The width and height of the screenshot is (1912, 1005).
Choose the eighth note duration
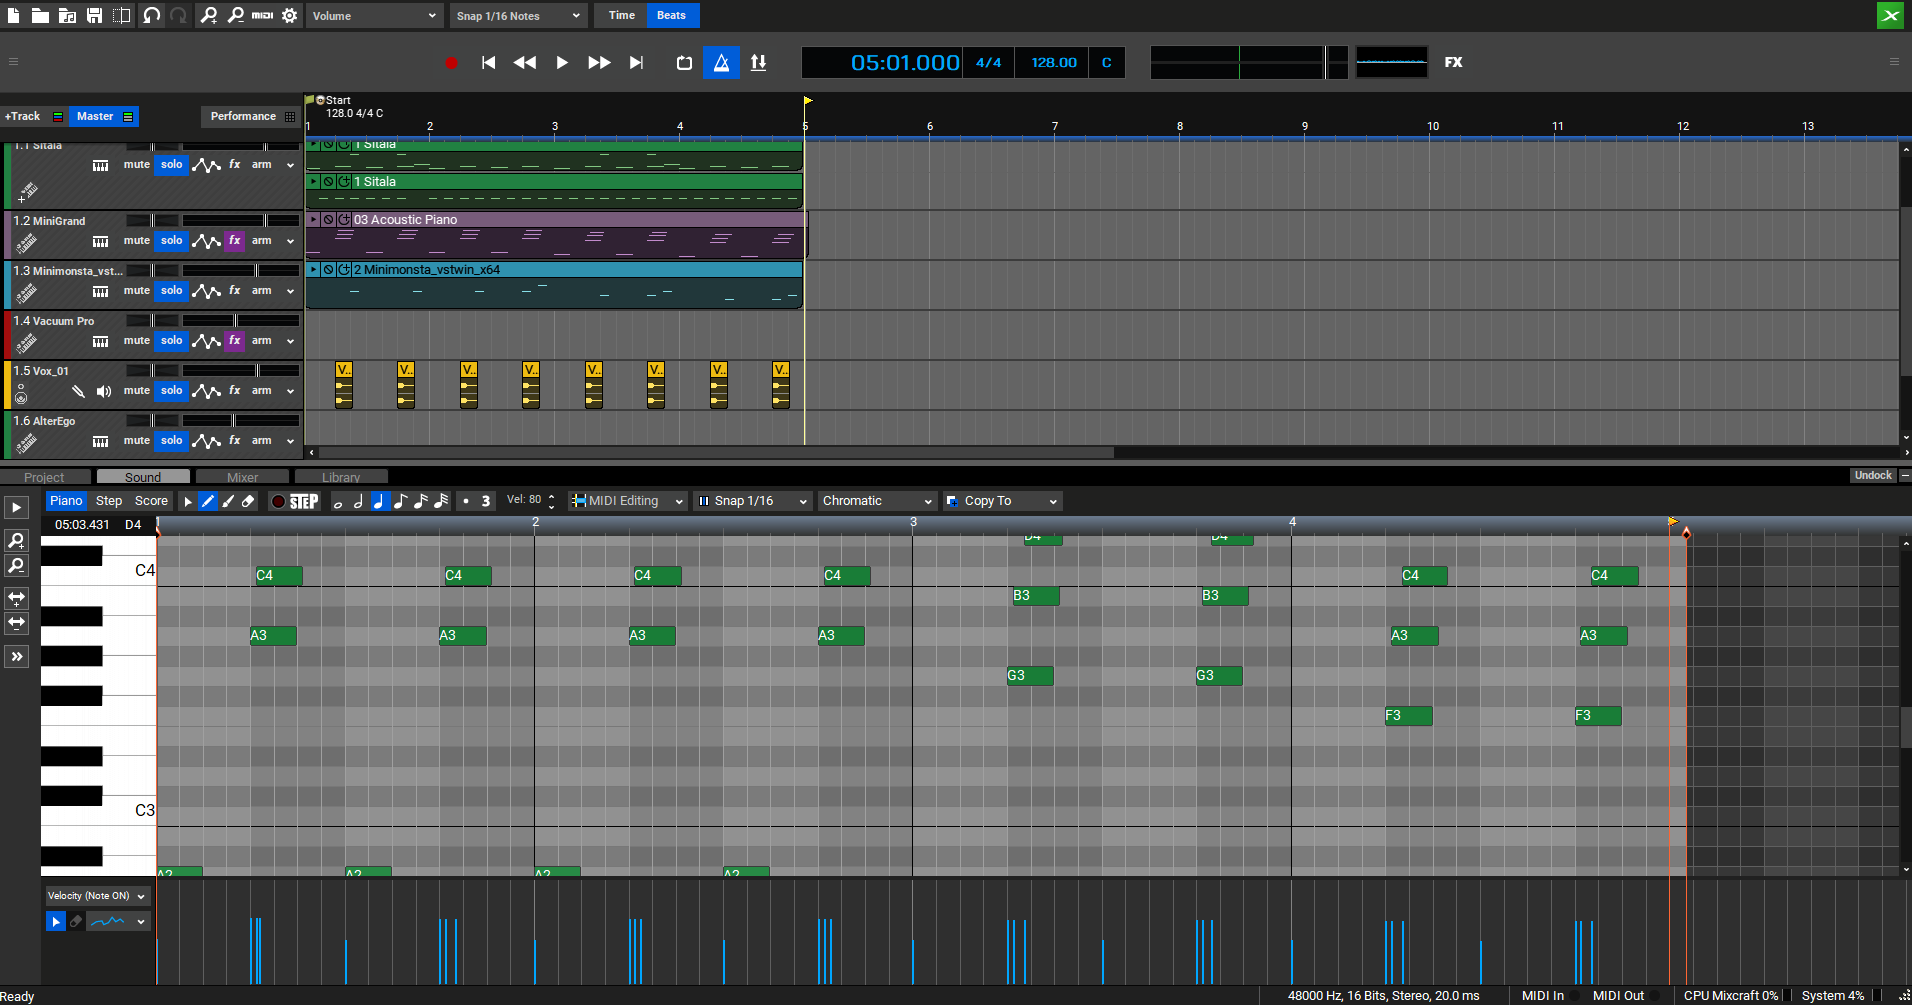point(400,501)
